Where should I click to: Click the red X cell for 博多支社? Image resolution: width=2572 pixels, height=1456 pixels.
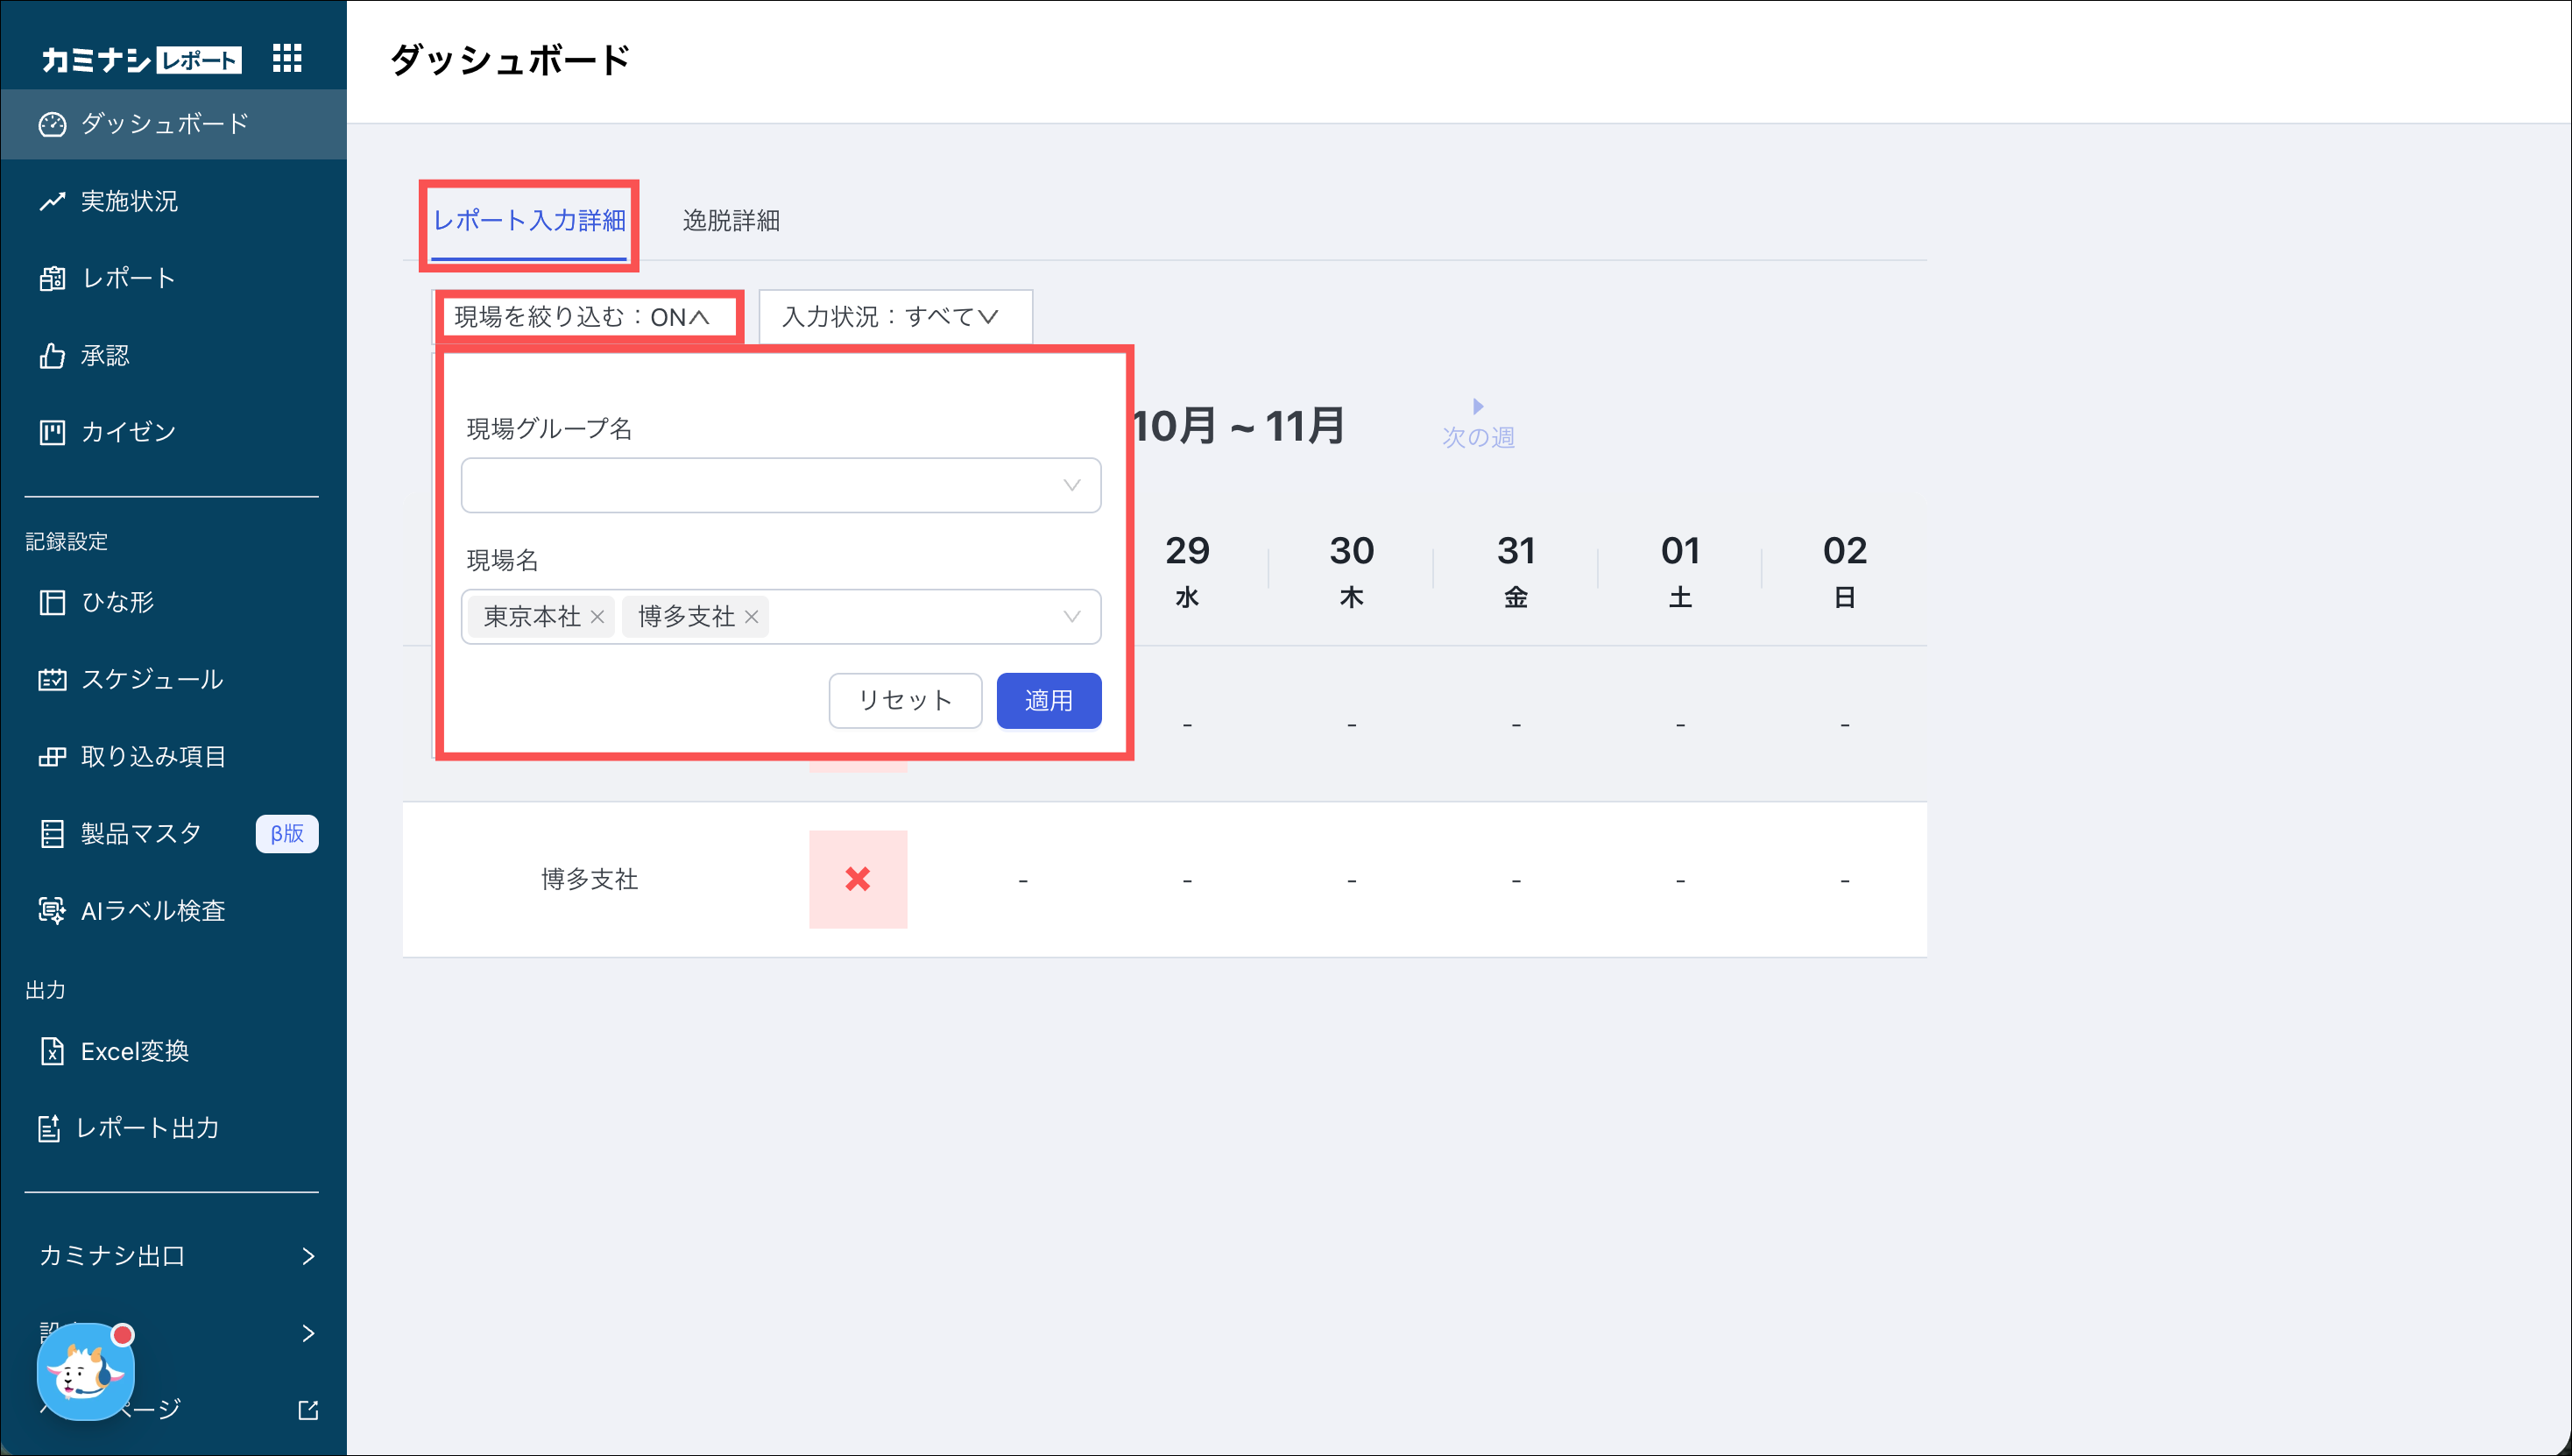[858, 880]
